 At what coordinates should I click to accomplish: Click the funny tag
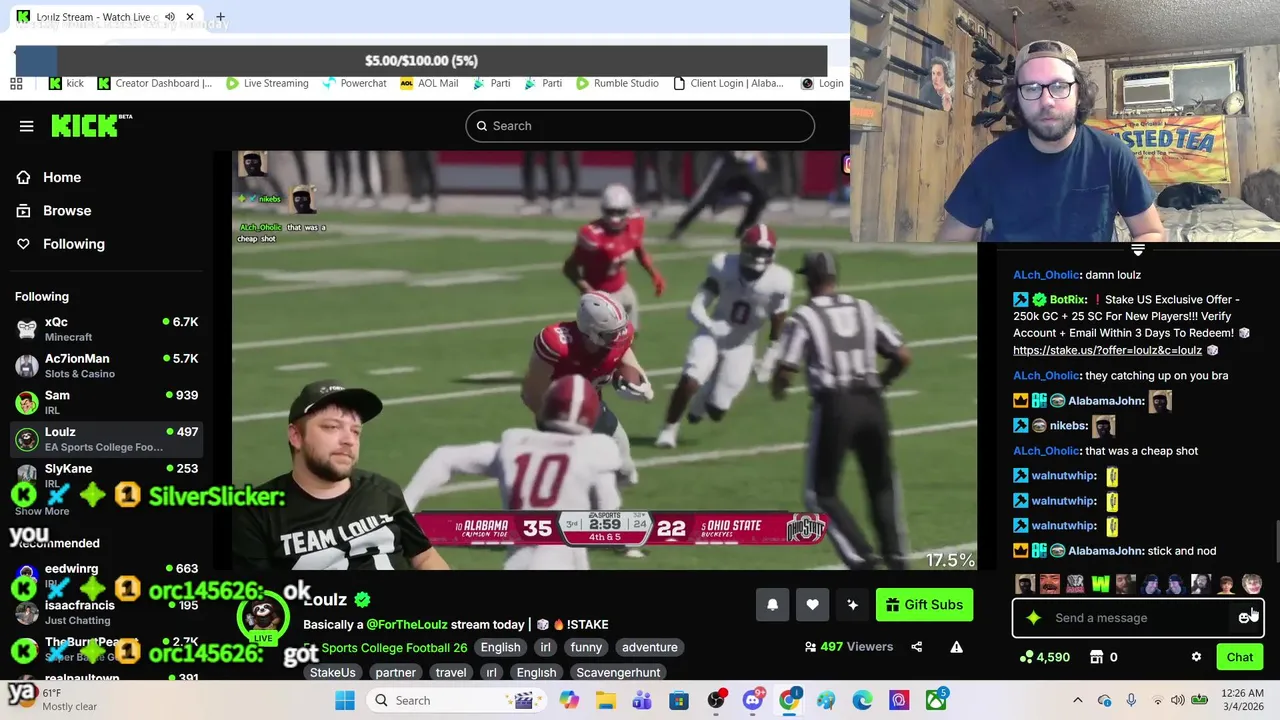[586, 647]
